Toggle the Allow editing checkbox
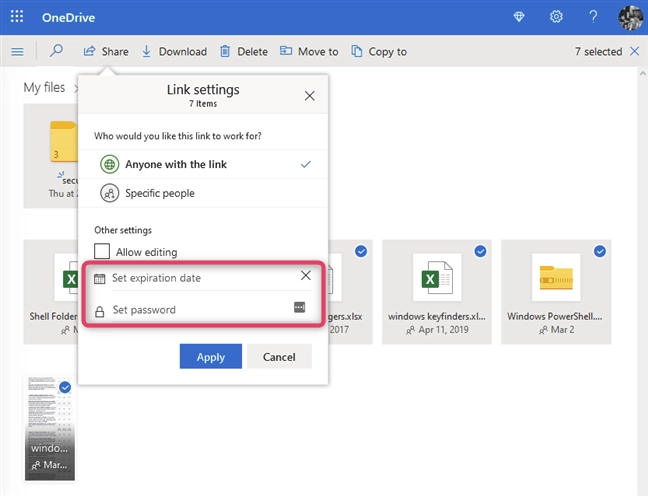Image resolution: width=648 pixels, height=496 pixels. pyautogui.click(x=102, y=251)
